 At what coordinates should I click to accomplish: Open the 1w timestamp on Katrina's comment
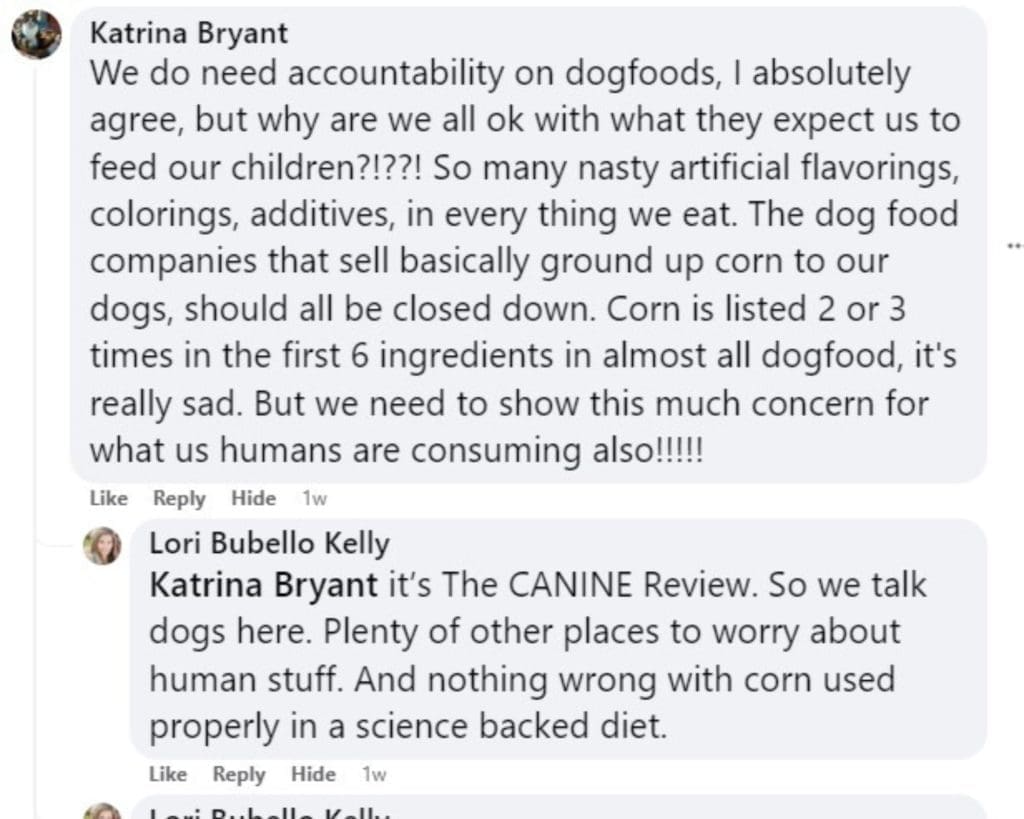tap(315, 499)
